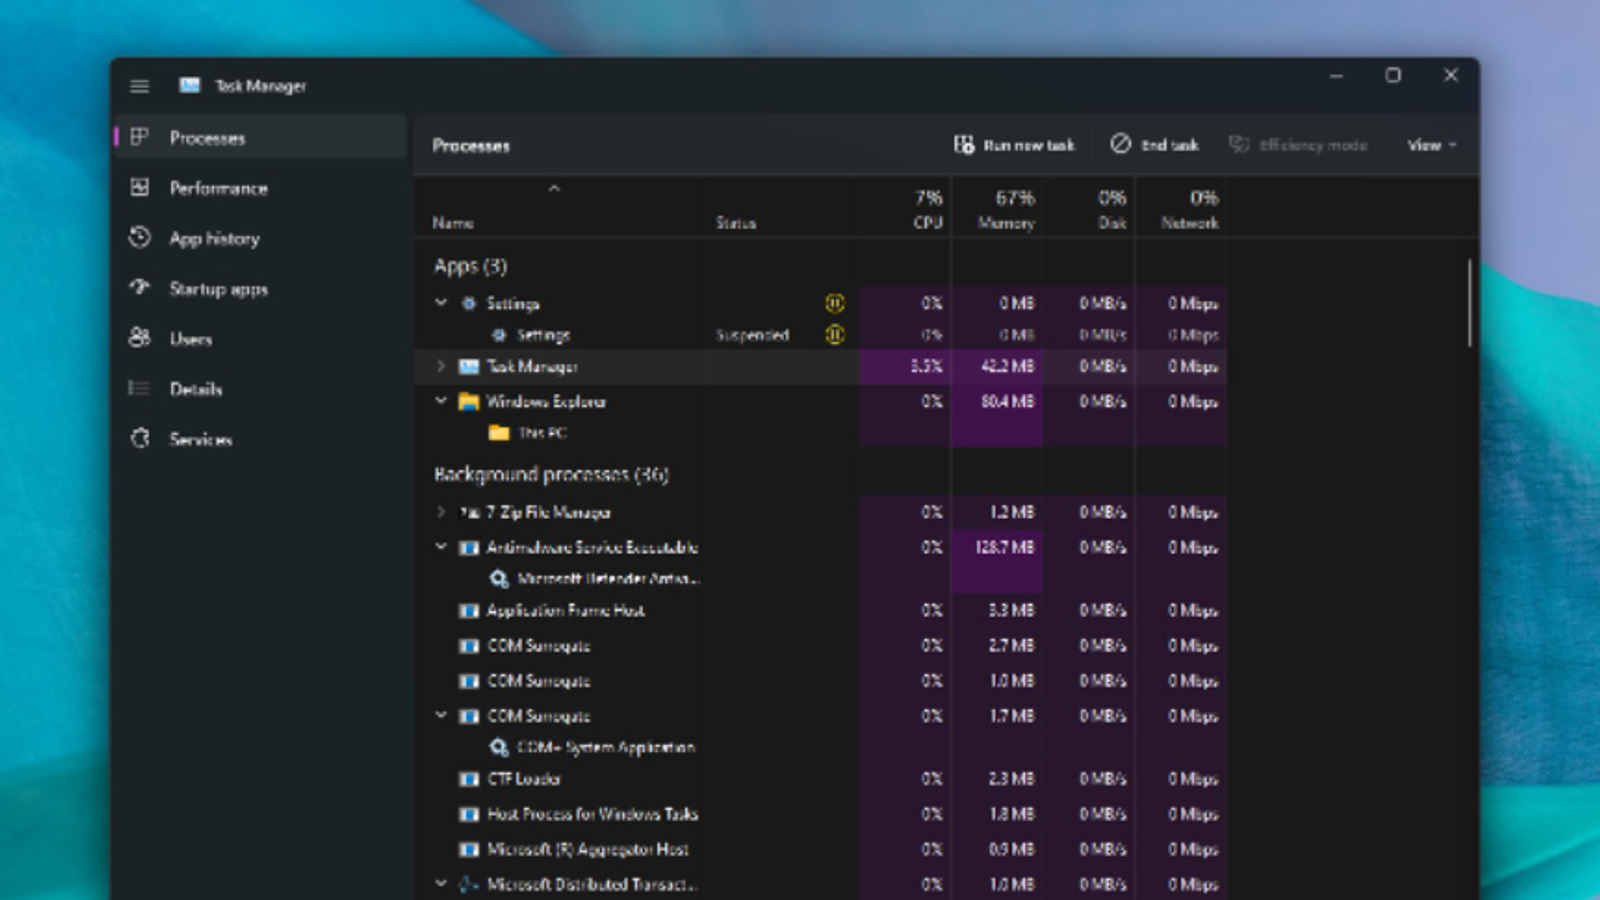
Task: Collapse the Microsoft Distributed Transact... group
Action: pyautogui.click(x=441, y=883)
